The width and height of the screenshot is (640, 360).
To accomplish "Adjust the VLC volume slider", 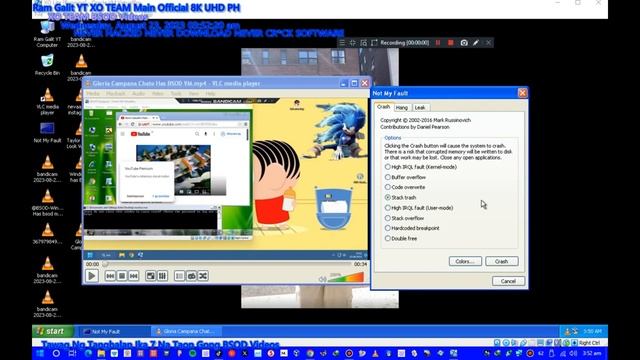I will pos(346,278).
